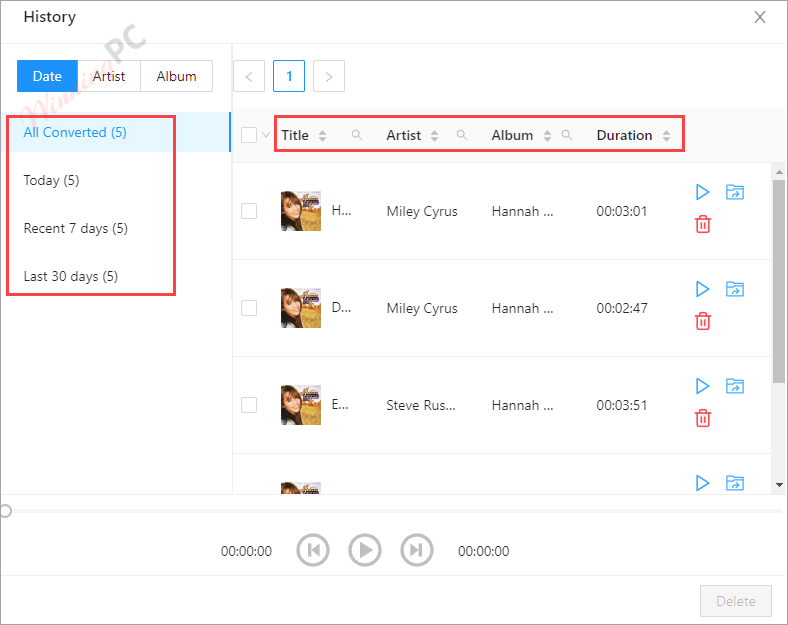Tick the select-all checkbox in header

249,135
